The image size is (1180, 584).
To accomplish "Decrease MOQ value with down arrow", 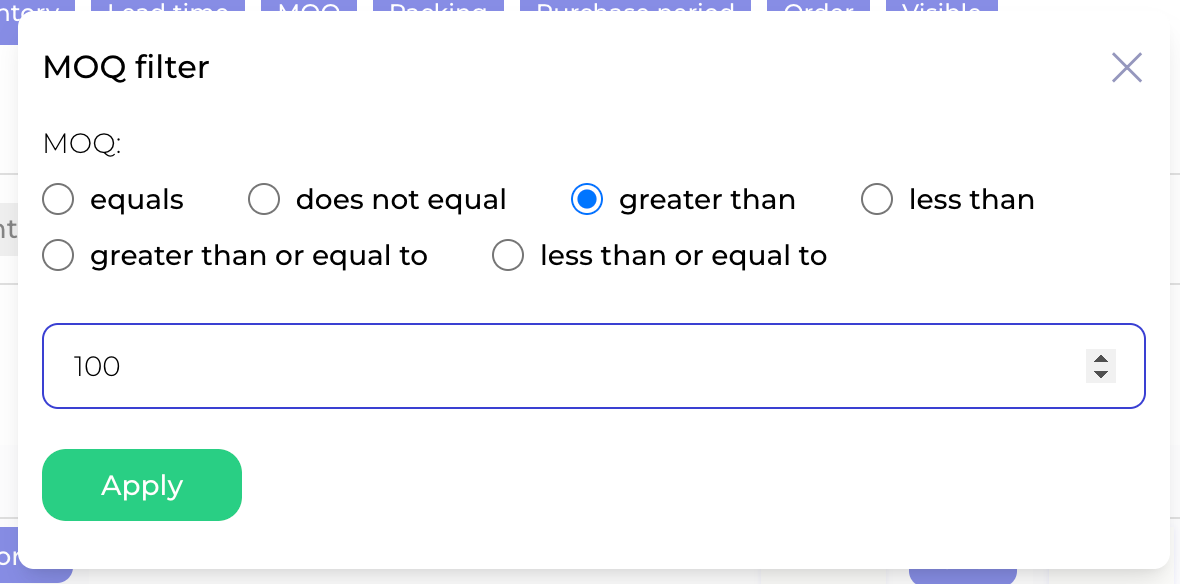I will [1100, 374].
